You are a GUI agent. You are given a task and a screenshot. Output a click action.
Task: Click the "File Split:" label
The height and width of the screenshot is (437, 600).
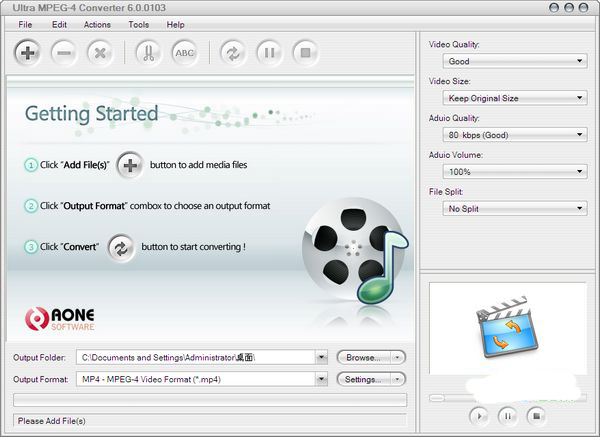point(446,192)
